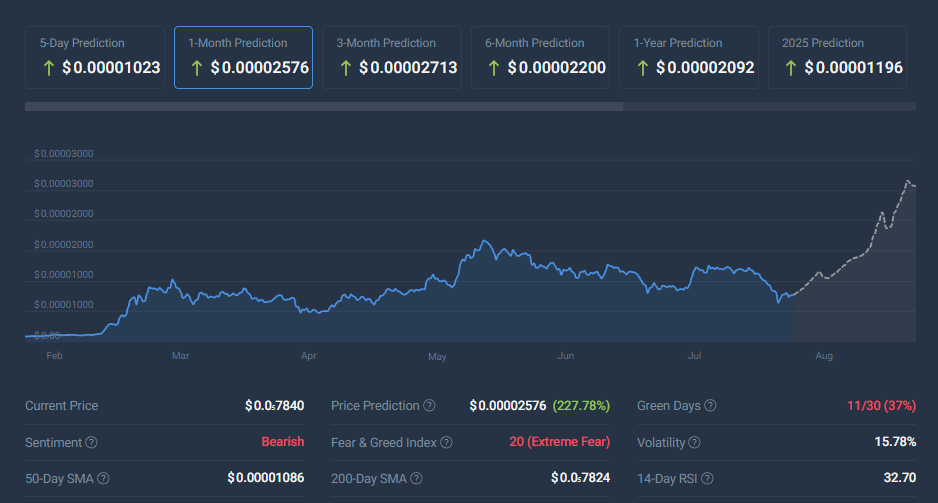Click the dashed forecast line peak in chart

907,181
